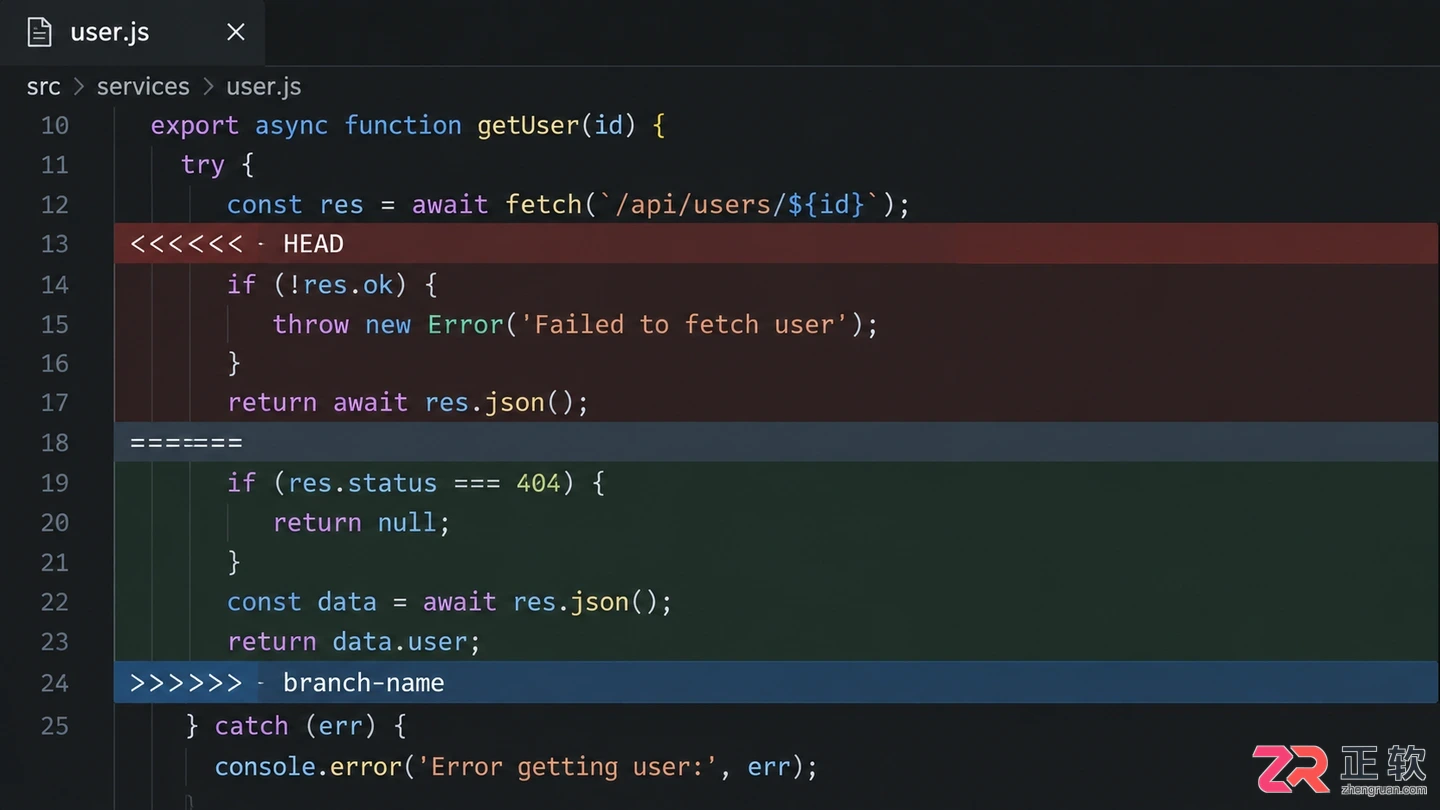Click line number 14 in the gutter
Screen dimensions: 1440x810
[55, 285]
